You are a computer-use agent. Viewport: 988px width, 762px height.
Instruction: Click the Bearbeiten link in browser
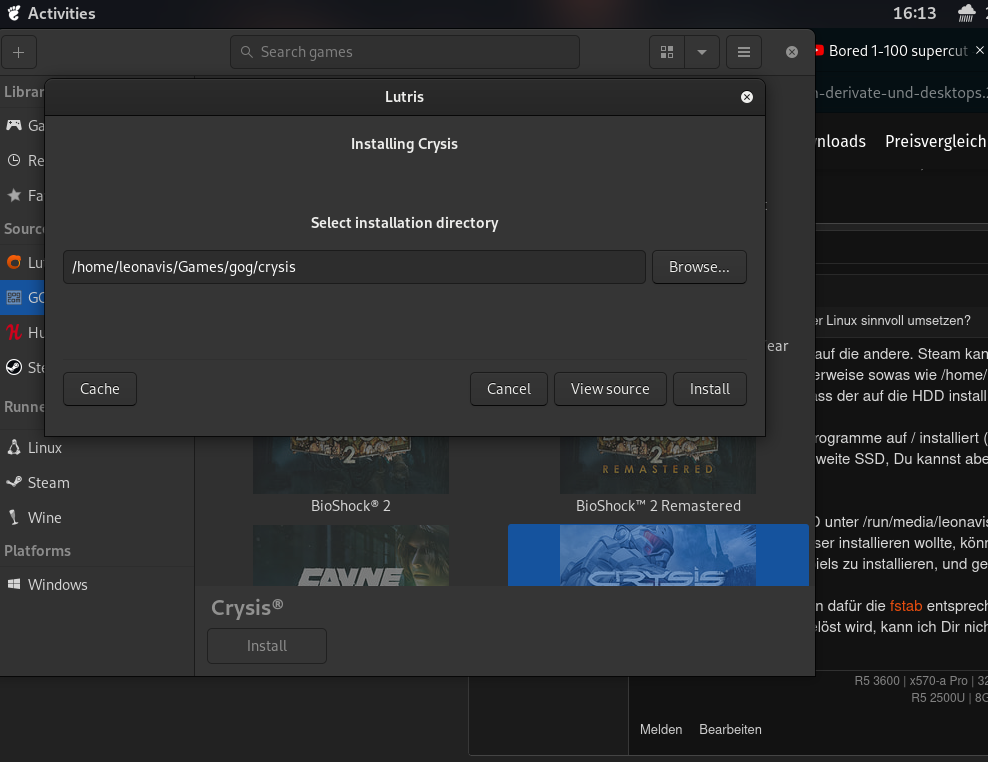[x=730, y=729]
